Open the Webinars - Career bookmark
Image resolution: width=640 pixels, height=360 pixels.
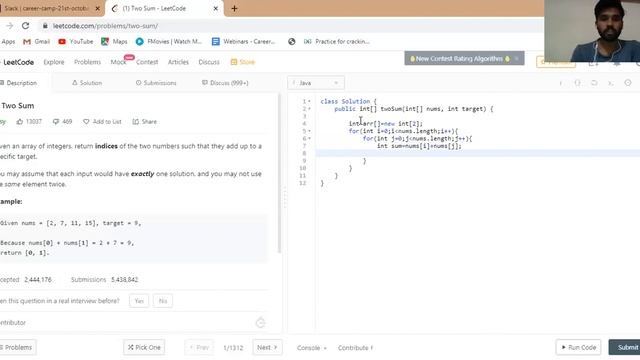tap(244, 42)
